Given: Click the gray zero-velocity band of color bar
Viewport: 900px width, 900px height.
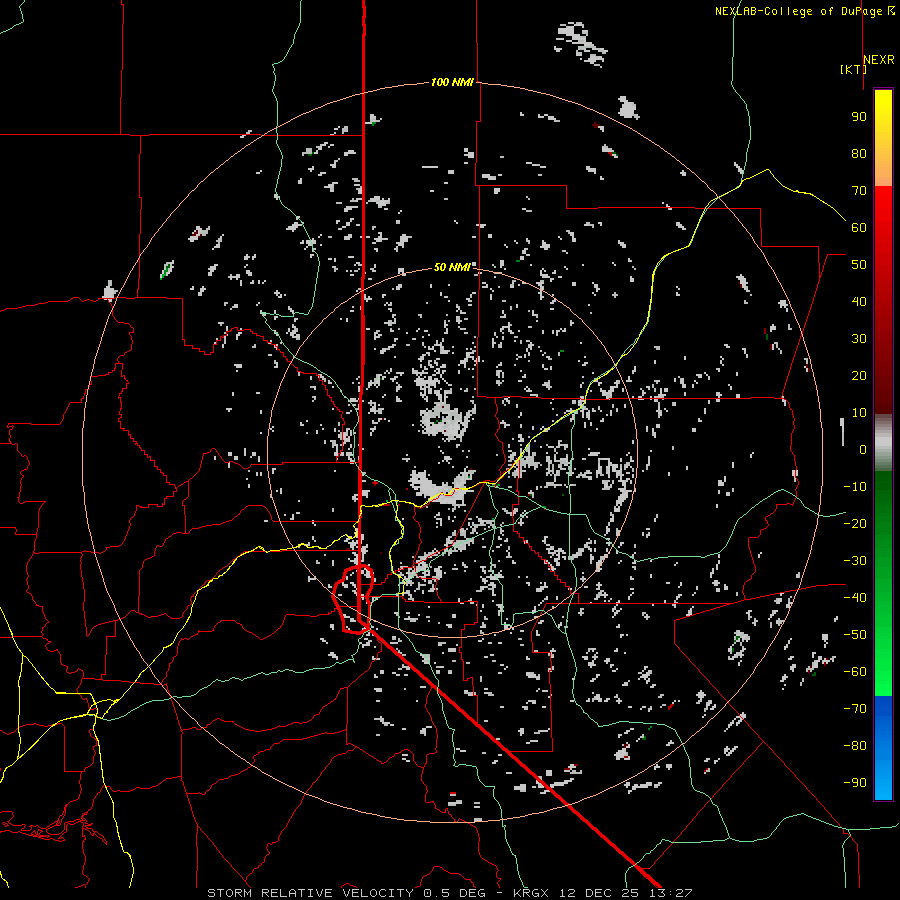Looking at the screenshot, I should pyautogui.click(x=883, y=443).
